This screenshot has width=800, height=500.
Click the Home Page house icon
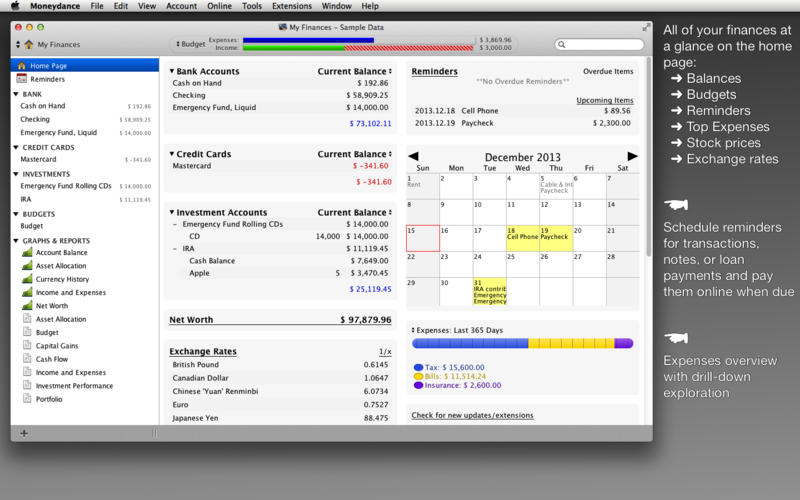[21, 66]
